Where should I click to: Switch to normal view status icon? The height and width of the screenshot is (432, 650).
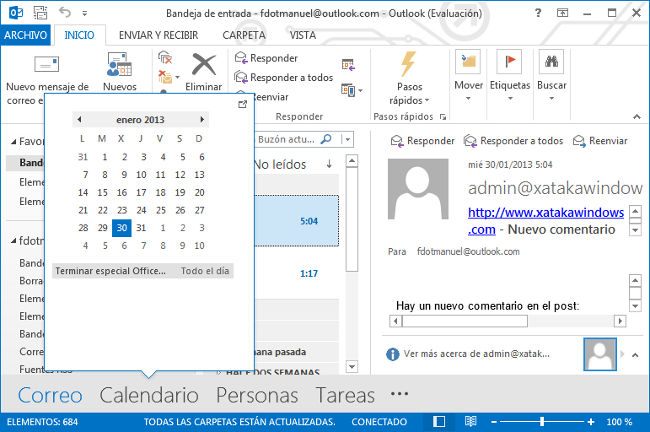coord(439,422)
